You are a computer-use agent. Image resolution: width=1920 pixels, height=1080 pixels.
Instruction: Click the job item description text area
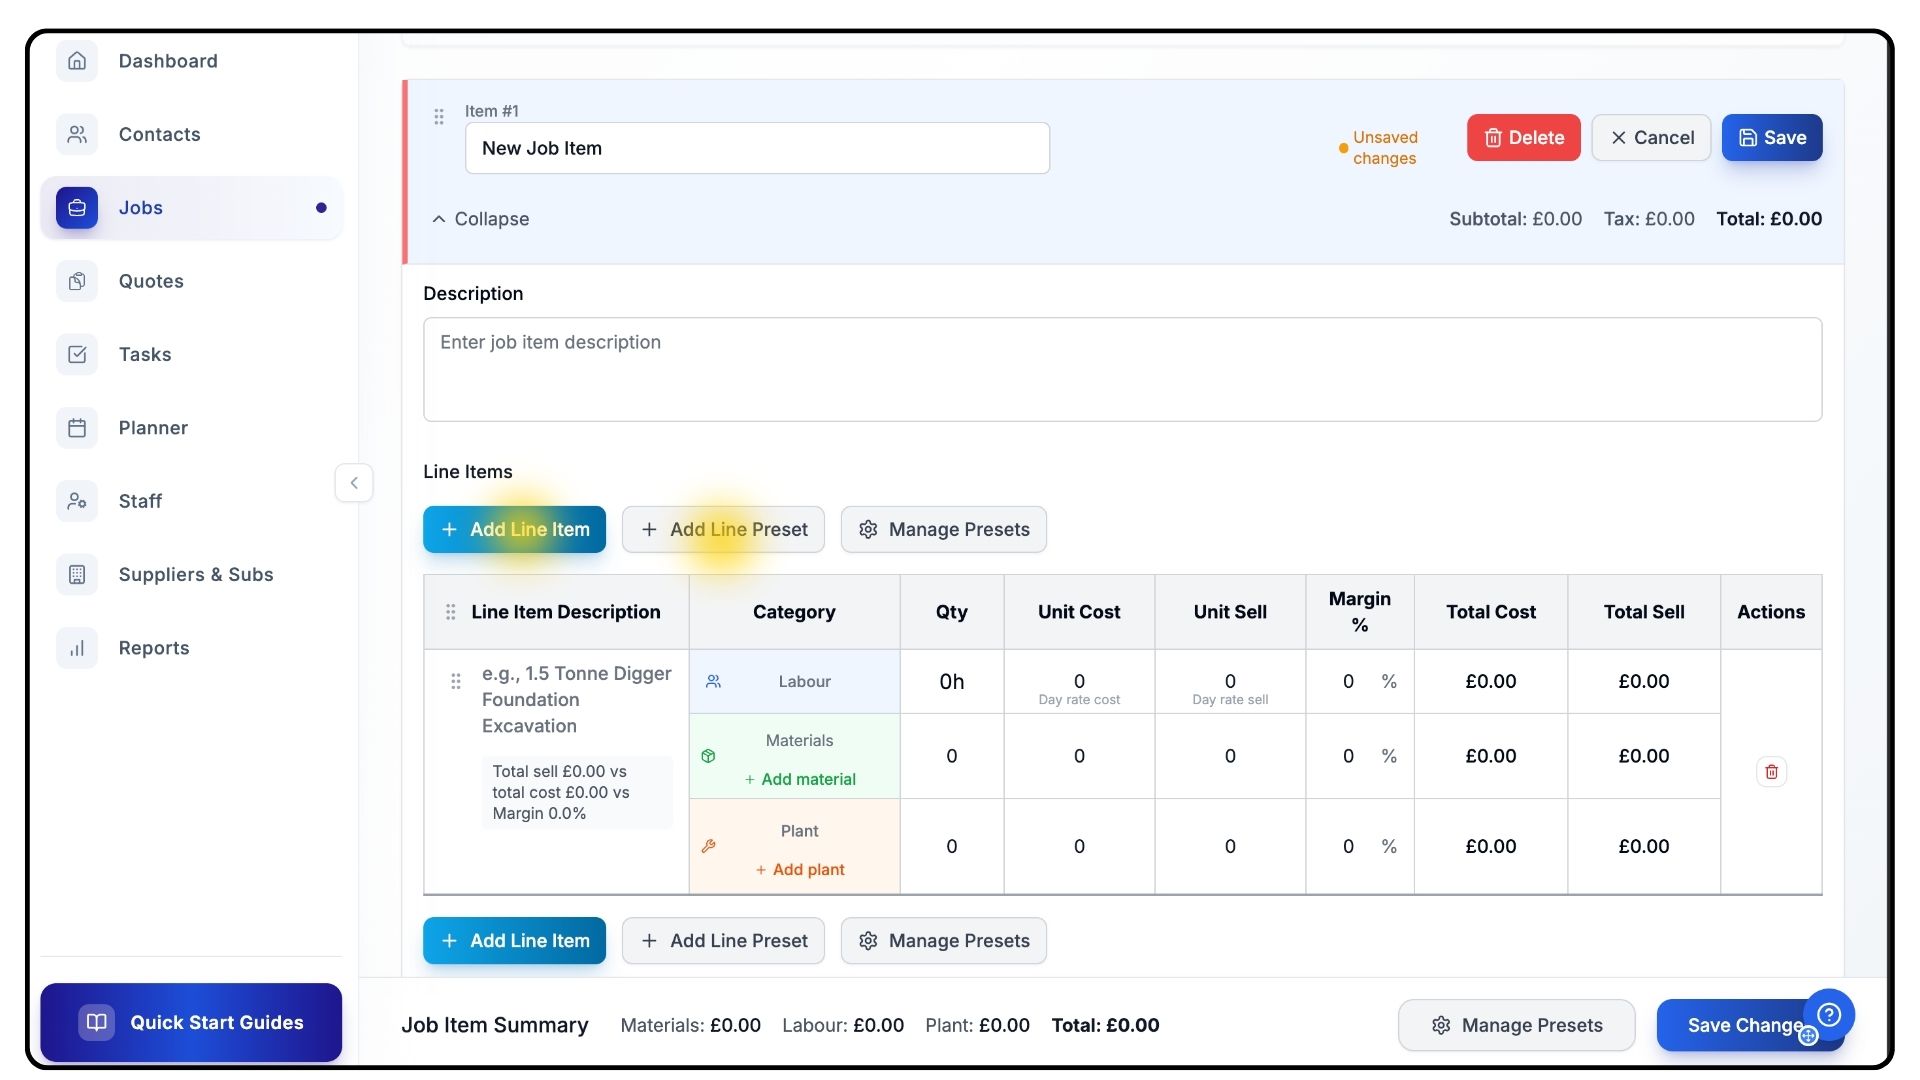[x=1121, y=370]
